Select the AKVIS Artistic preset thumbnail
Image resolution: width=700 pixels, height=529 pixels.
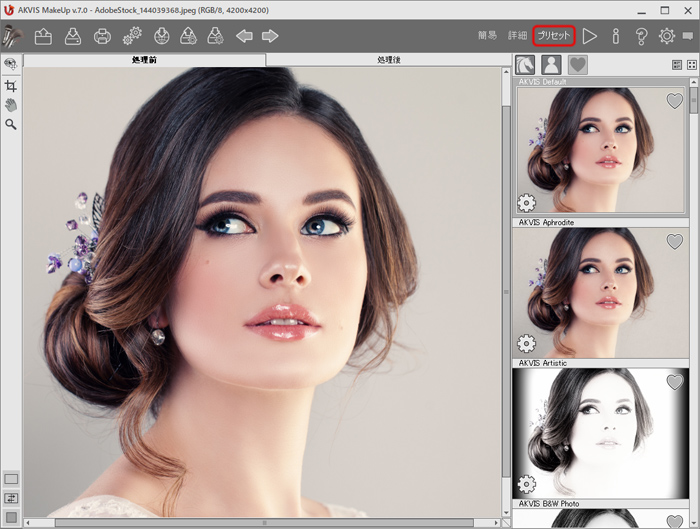[x=600, y=433]
